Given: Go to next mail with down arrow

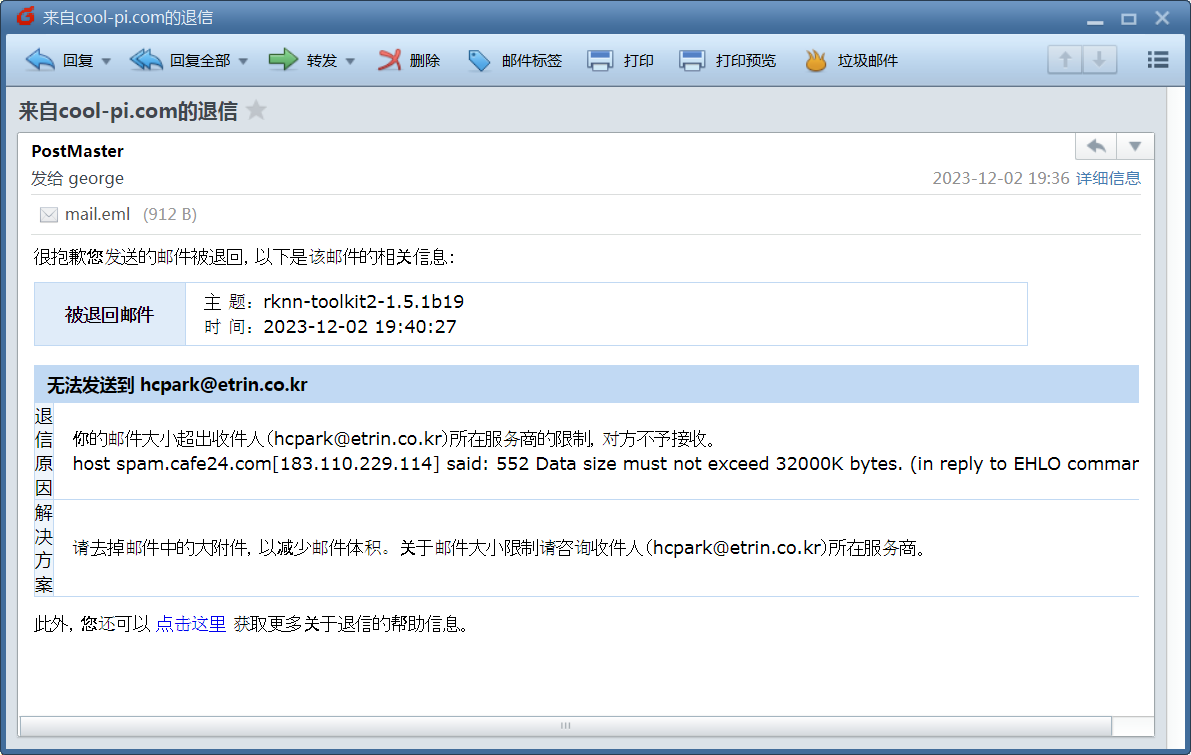Looking at the screenshot, I should point(1099,59).
